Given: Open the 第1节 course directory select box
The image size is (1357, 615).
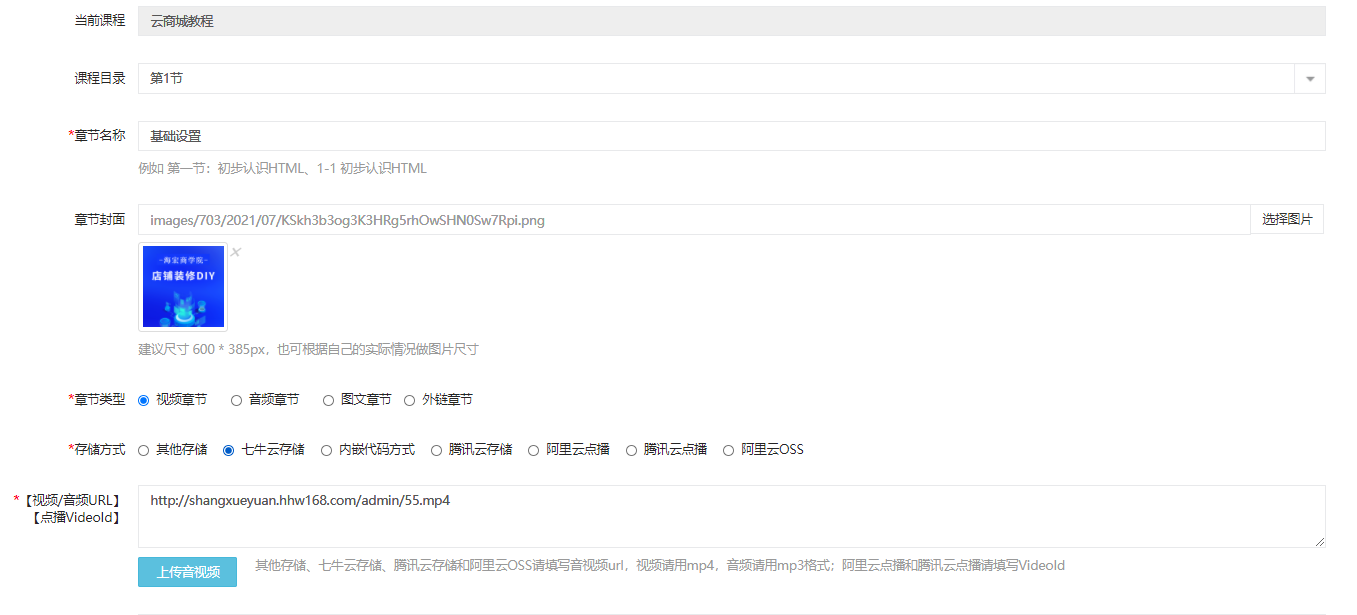Looking at the screenshot, I should tap(732, 79).
